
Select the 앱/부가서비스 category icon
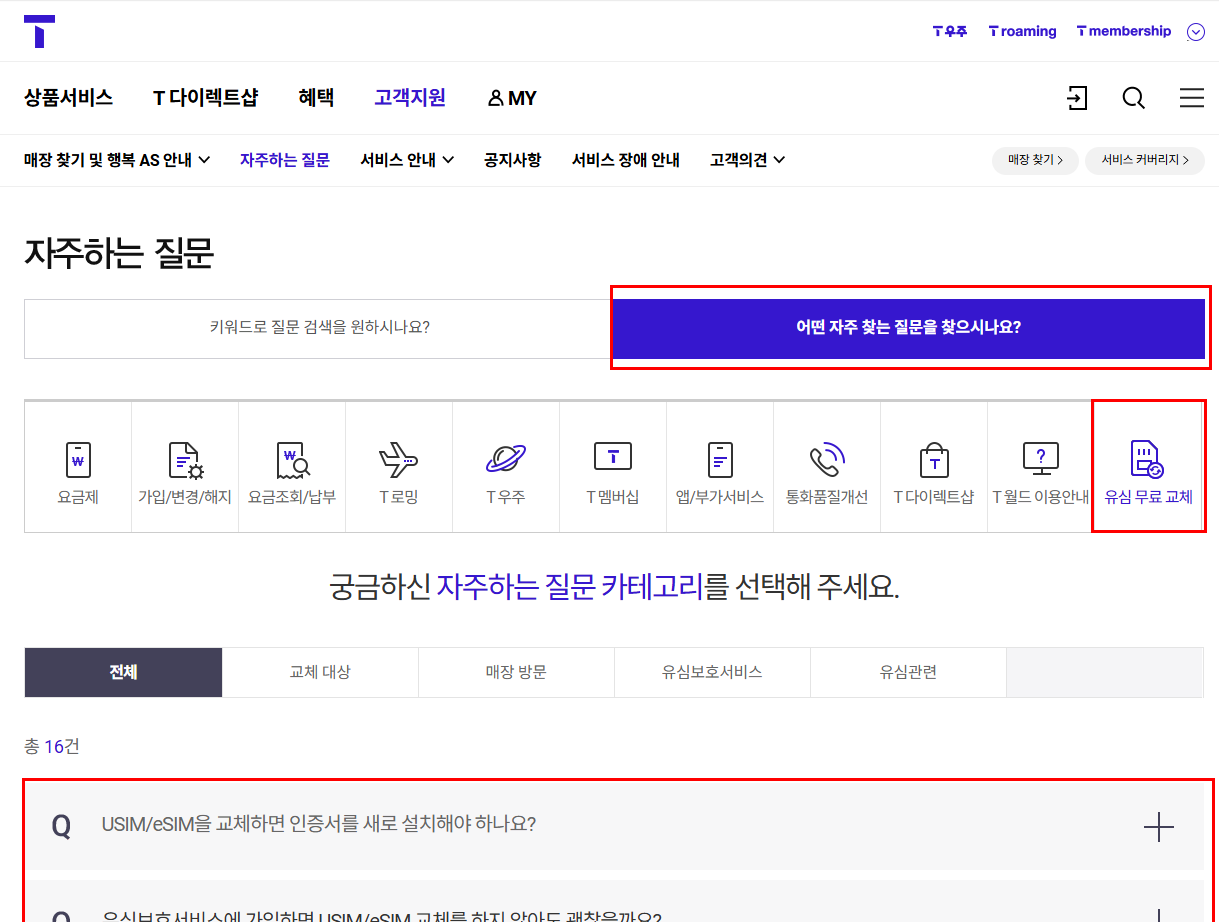(x=720, y=459)
